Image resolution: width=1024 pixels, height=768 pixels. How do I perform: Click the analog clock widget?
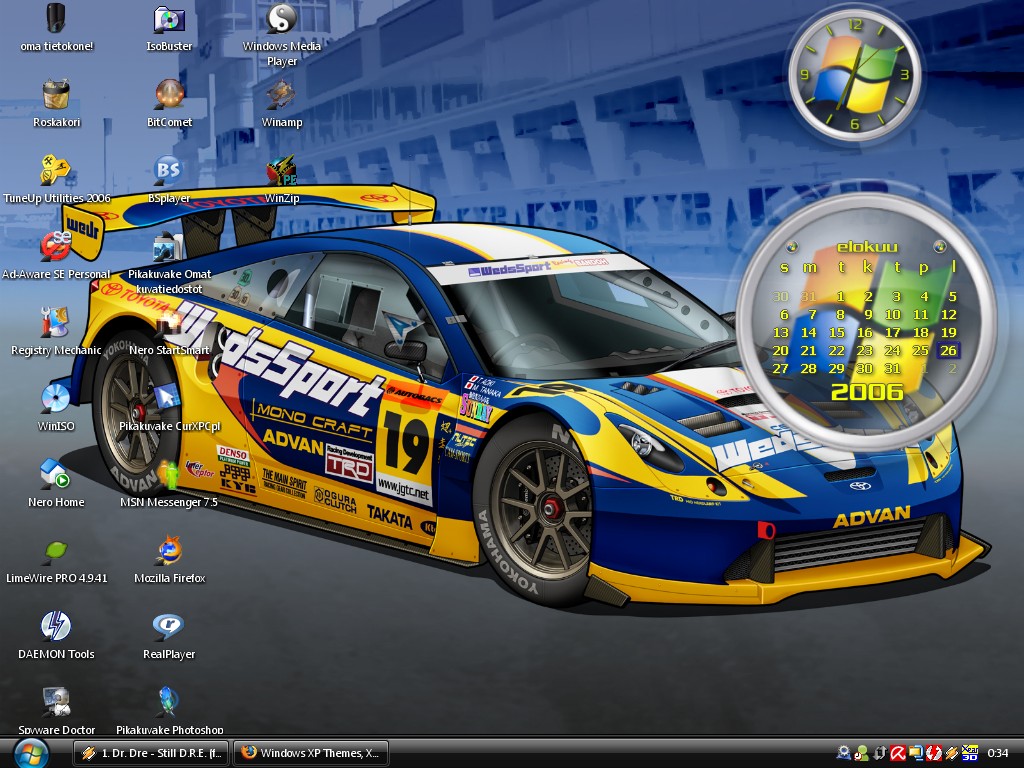point(854,76)
